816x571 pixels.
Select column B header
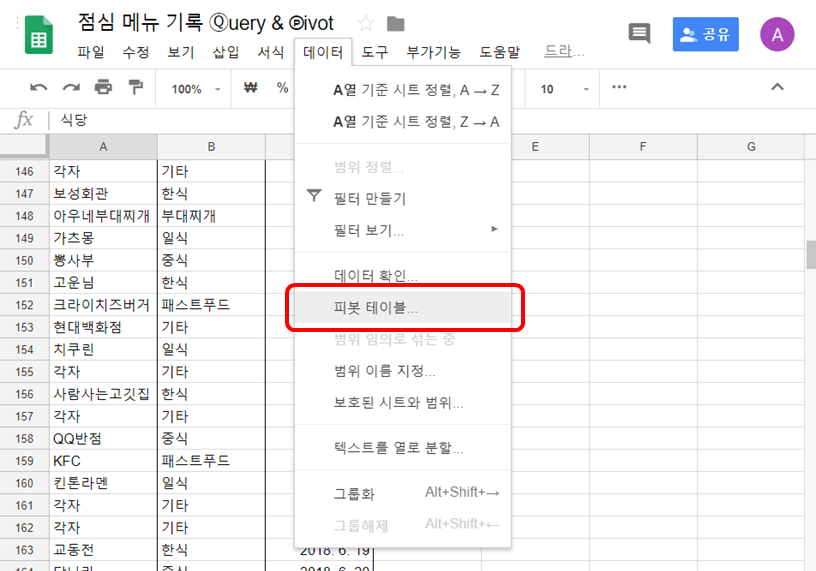pyautogui.click(x=211, y=147)
